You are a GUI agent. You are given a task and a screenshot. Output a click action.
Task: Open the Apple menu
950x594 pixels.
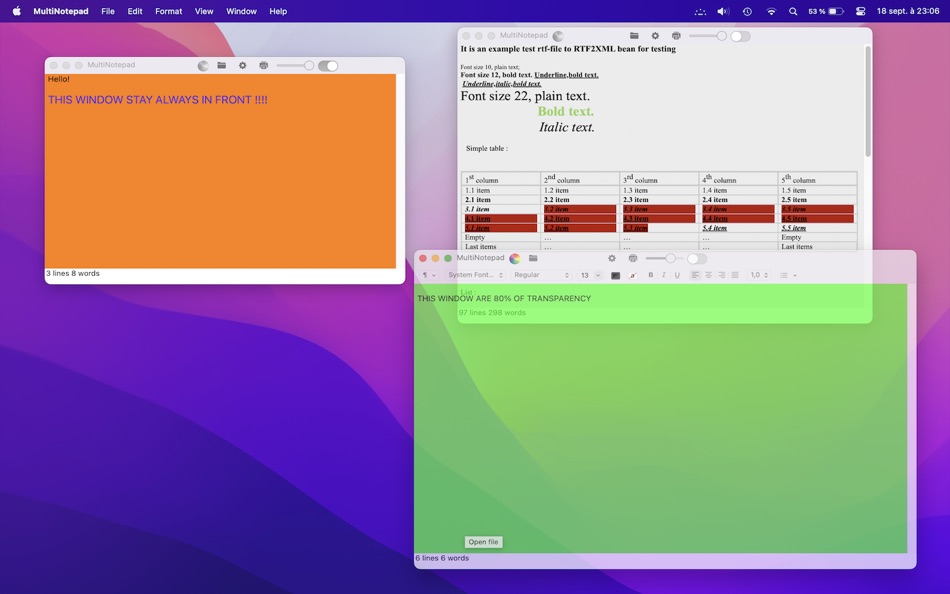point(16,12)
